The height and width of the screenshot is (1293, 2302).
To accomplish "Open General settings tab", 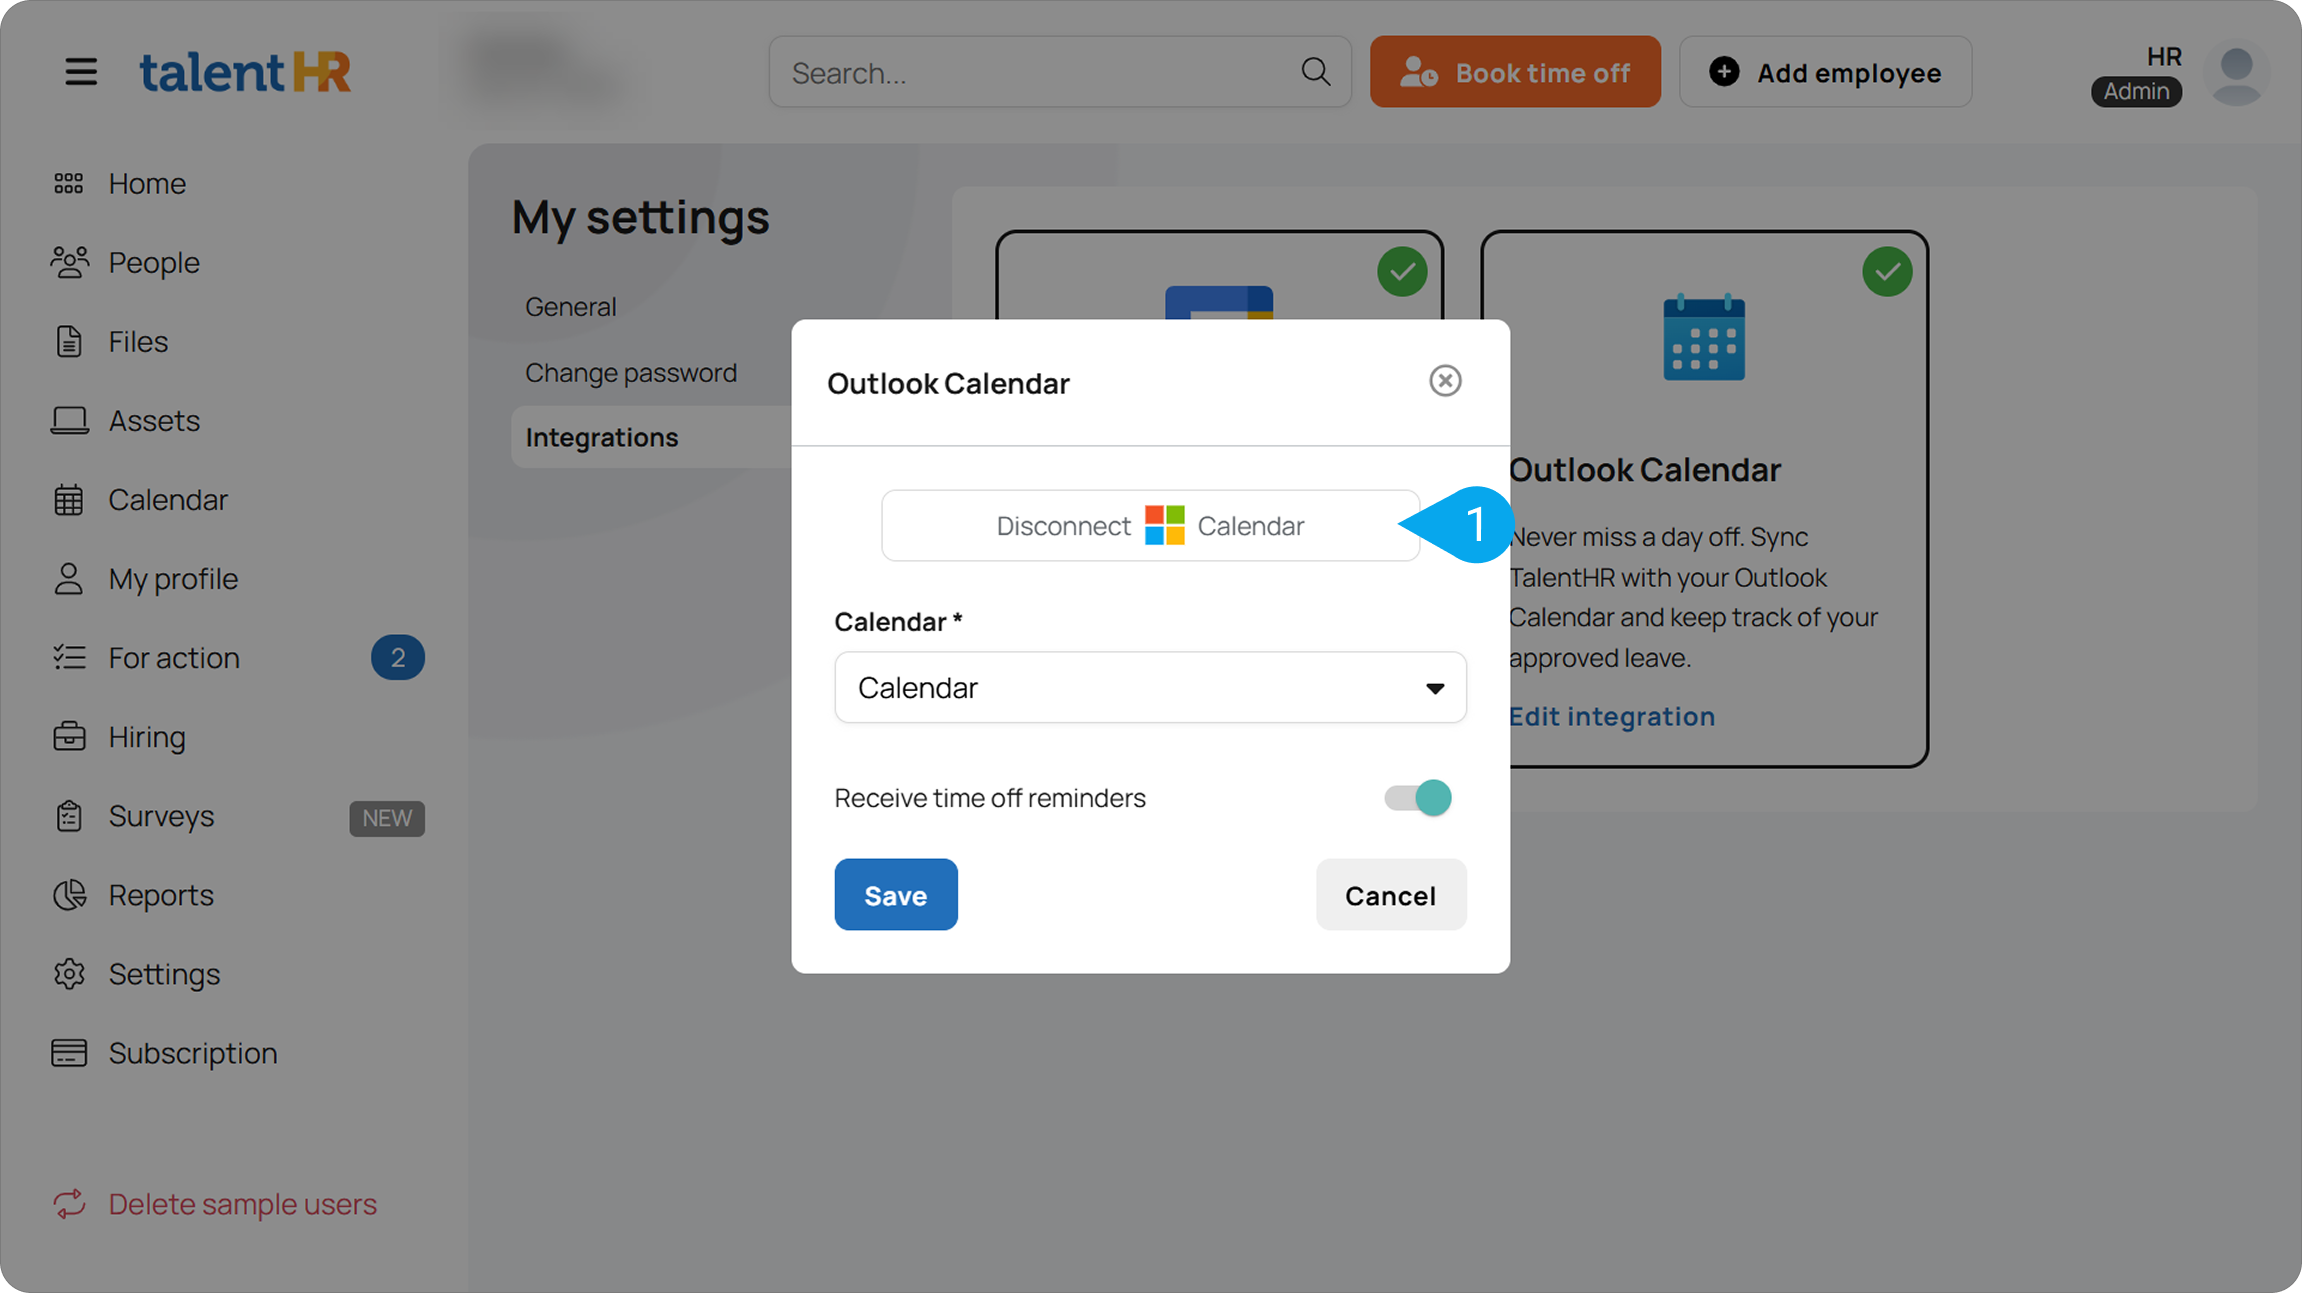I will tap(571, 307).
